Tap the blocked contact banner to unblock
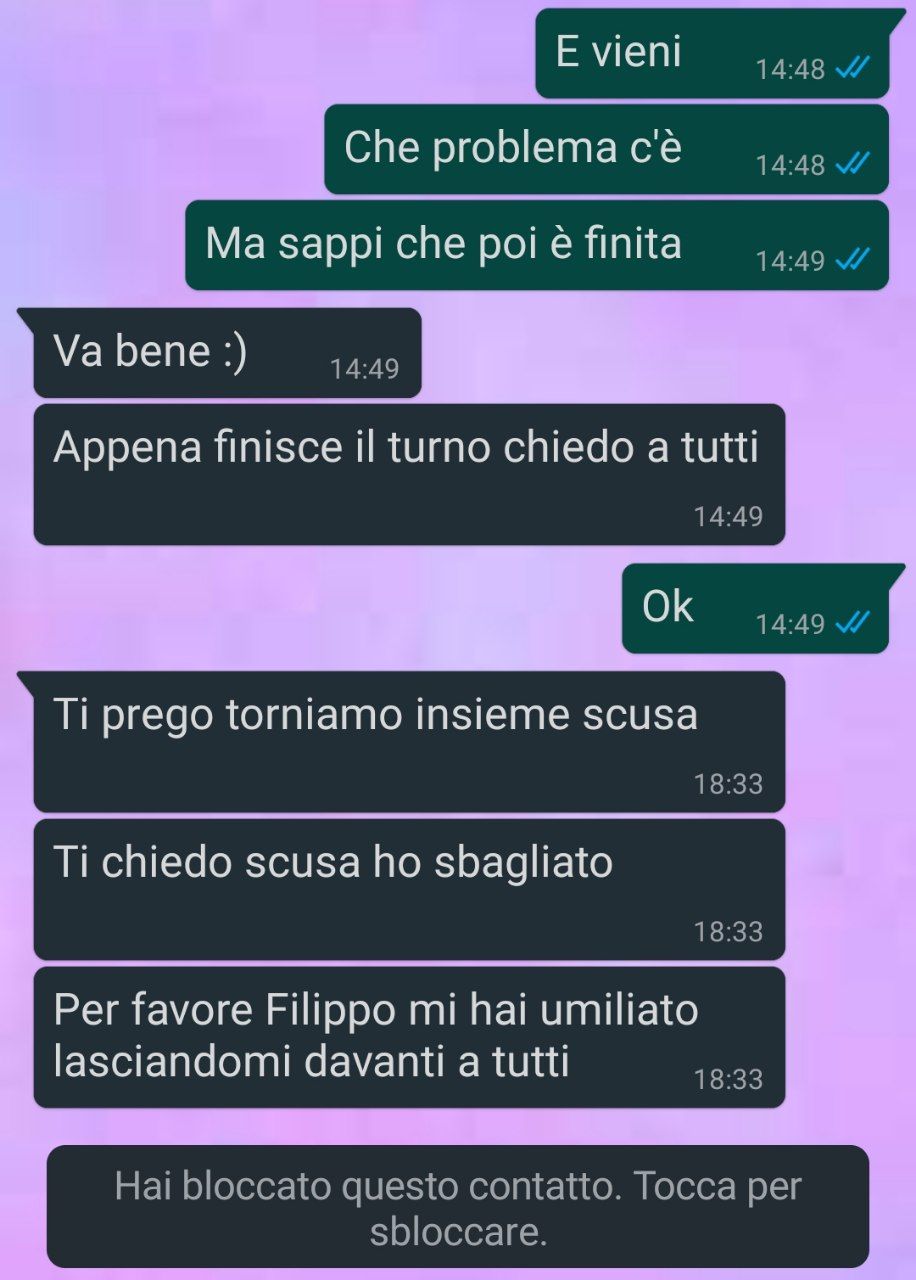This screenshot has width=916, height=1280. tap(458, 1206)
